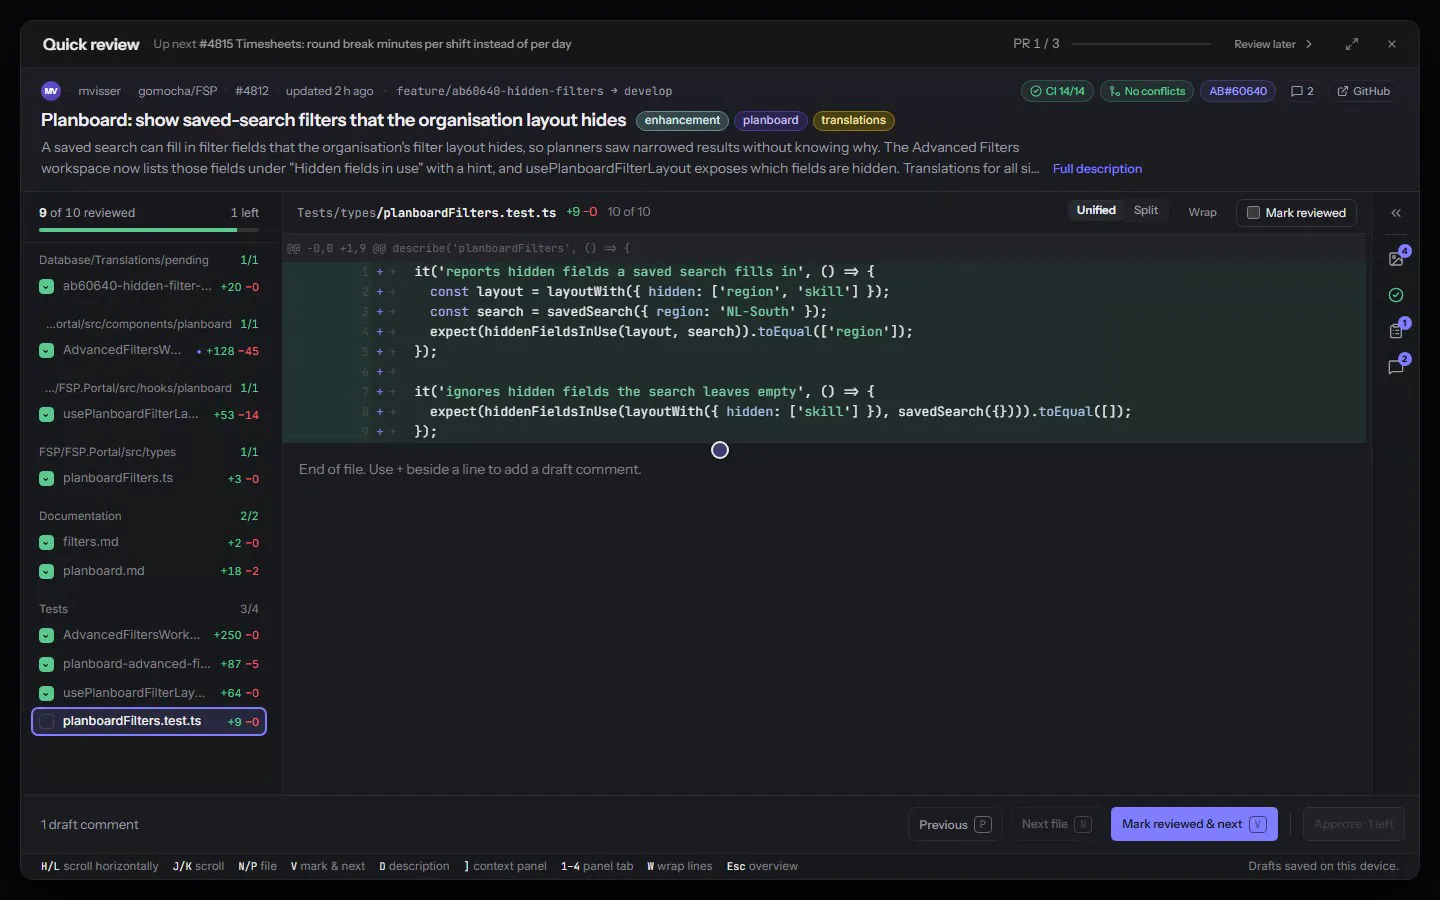Add draft comment on line 2 plus marker
Image resolution: width=1440 pixels, height=900 pixels.
point(380,292)
